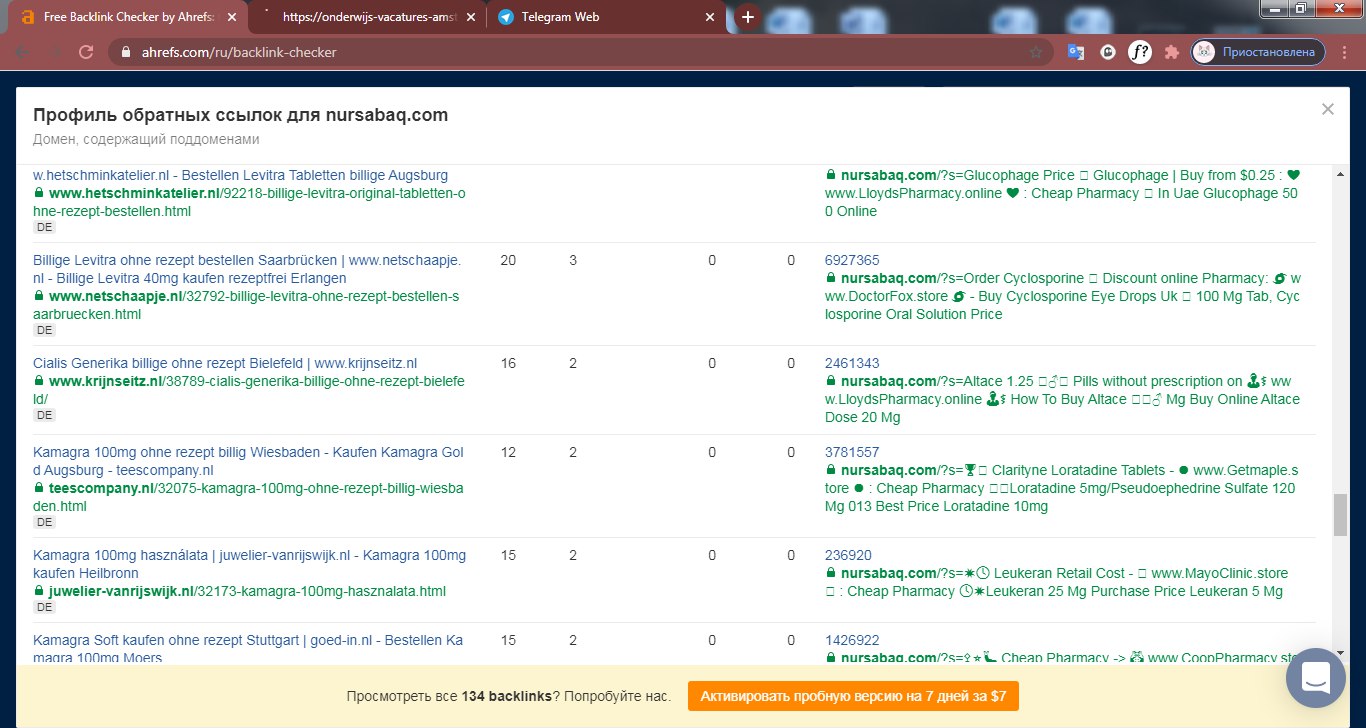The width and height of the screenshot is (1366, 728).
Task: Click site lock icon in address bar
Action: [125, 52]
